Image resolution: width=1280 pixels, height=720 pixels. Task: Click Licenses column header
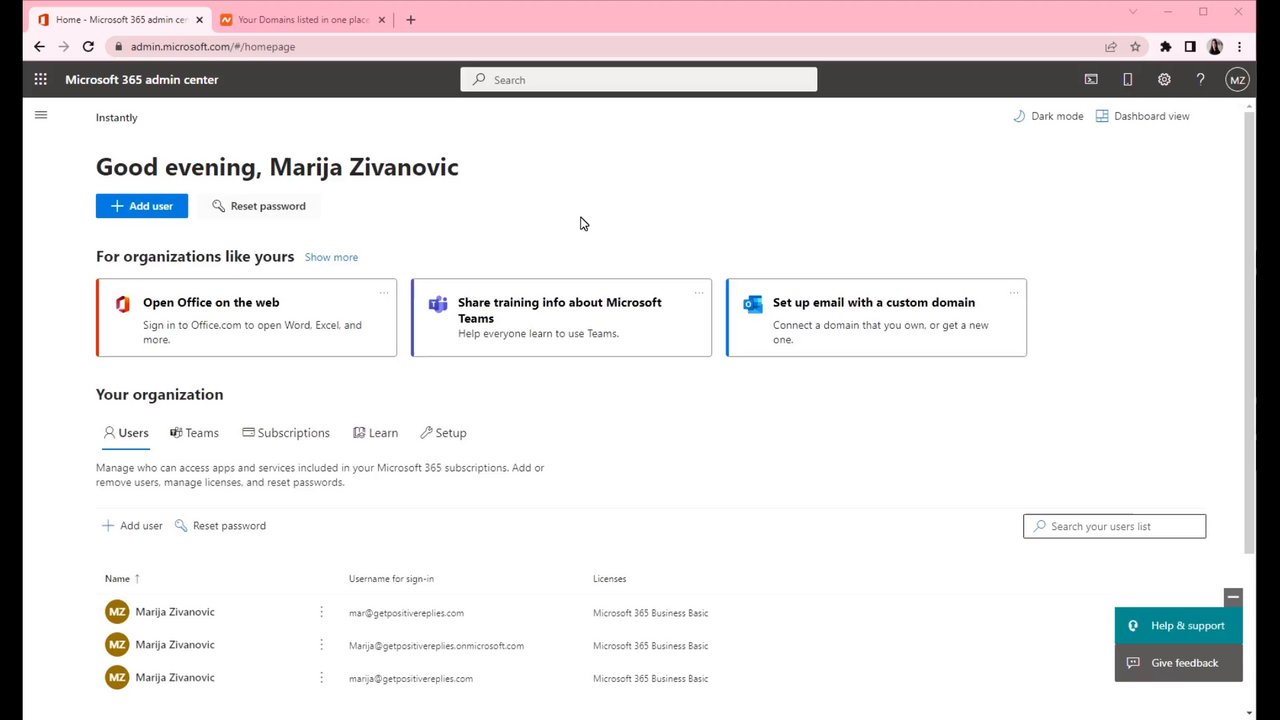609,579
